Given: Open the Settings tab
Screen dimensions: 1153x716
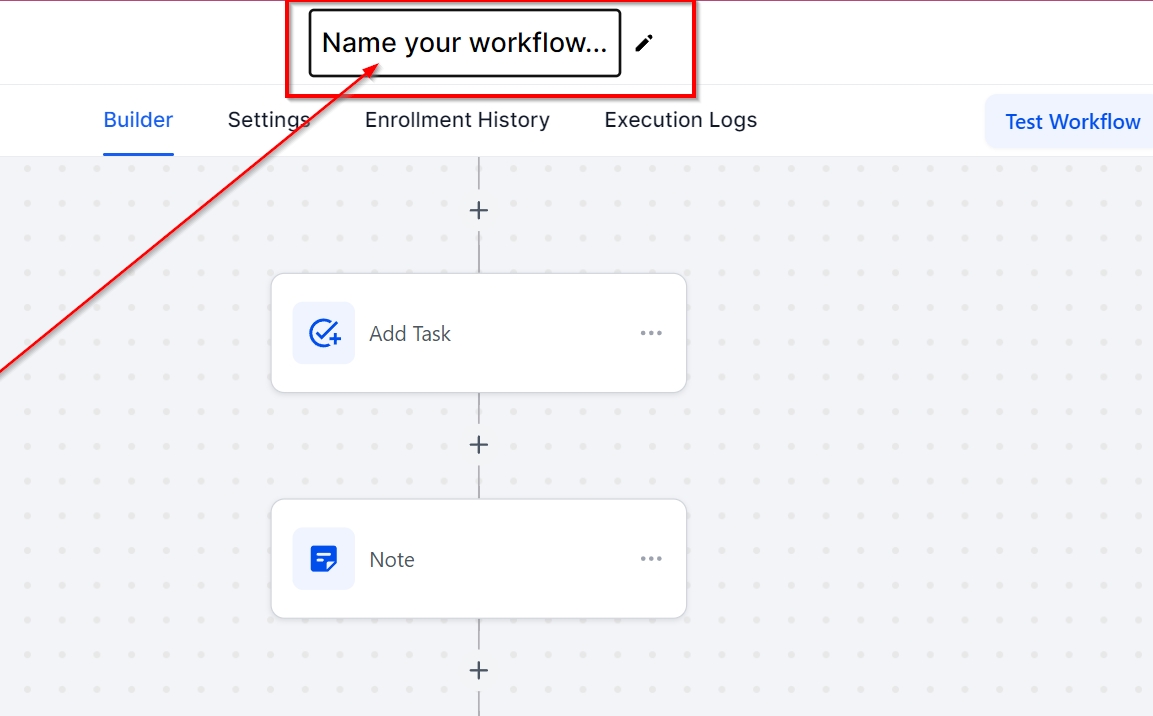Looking at the screenshot, I should 268,120.
